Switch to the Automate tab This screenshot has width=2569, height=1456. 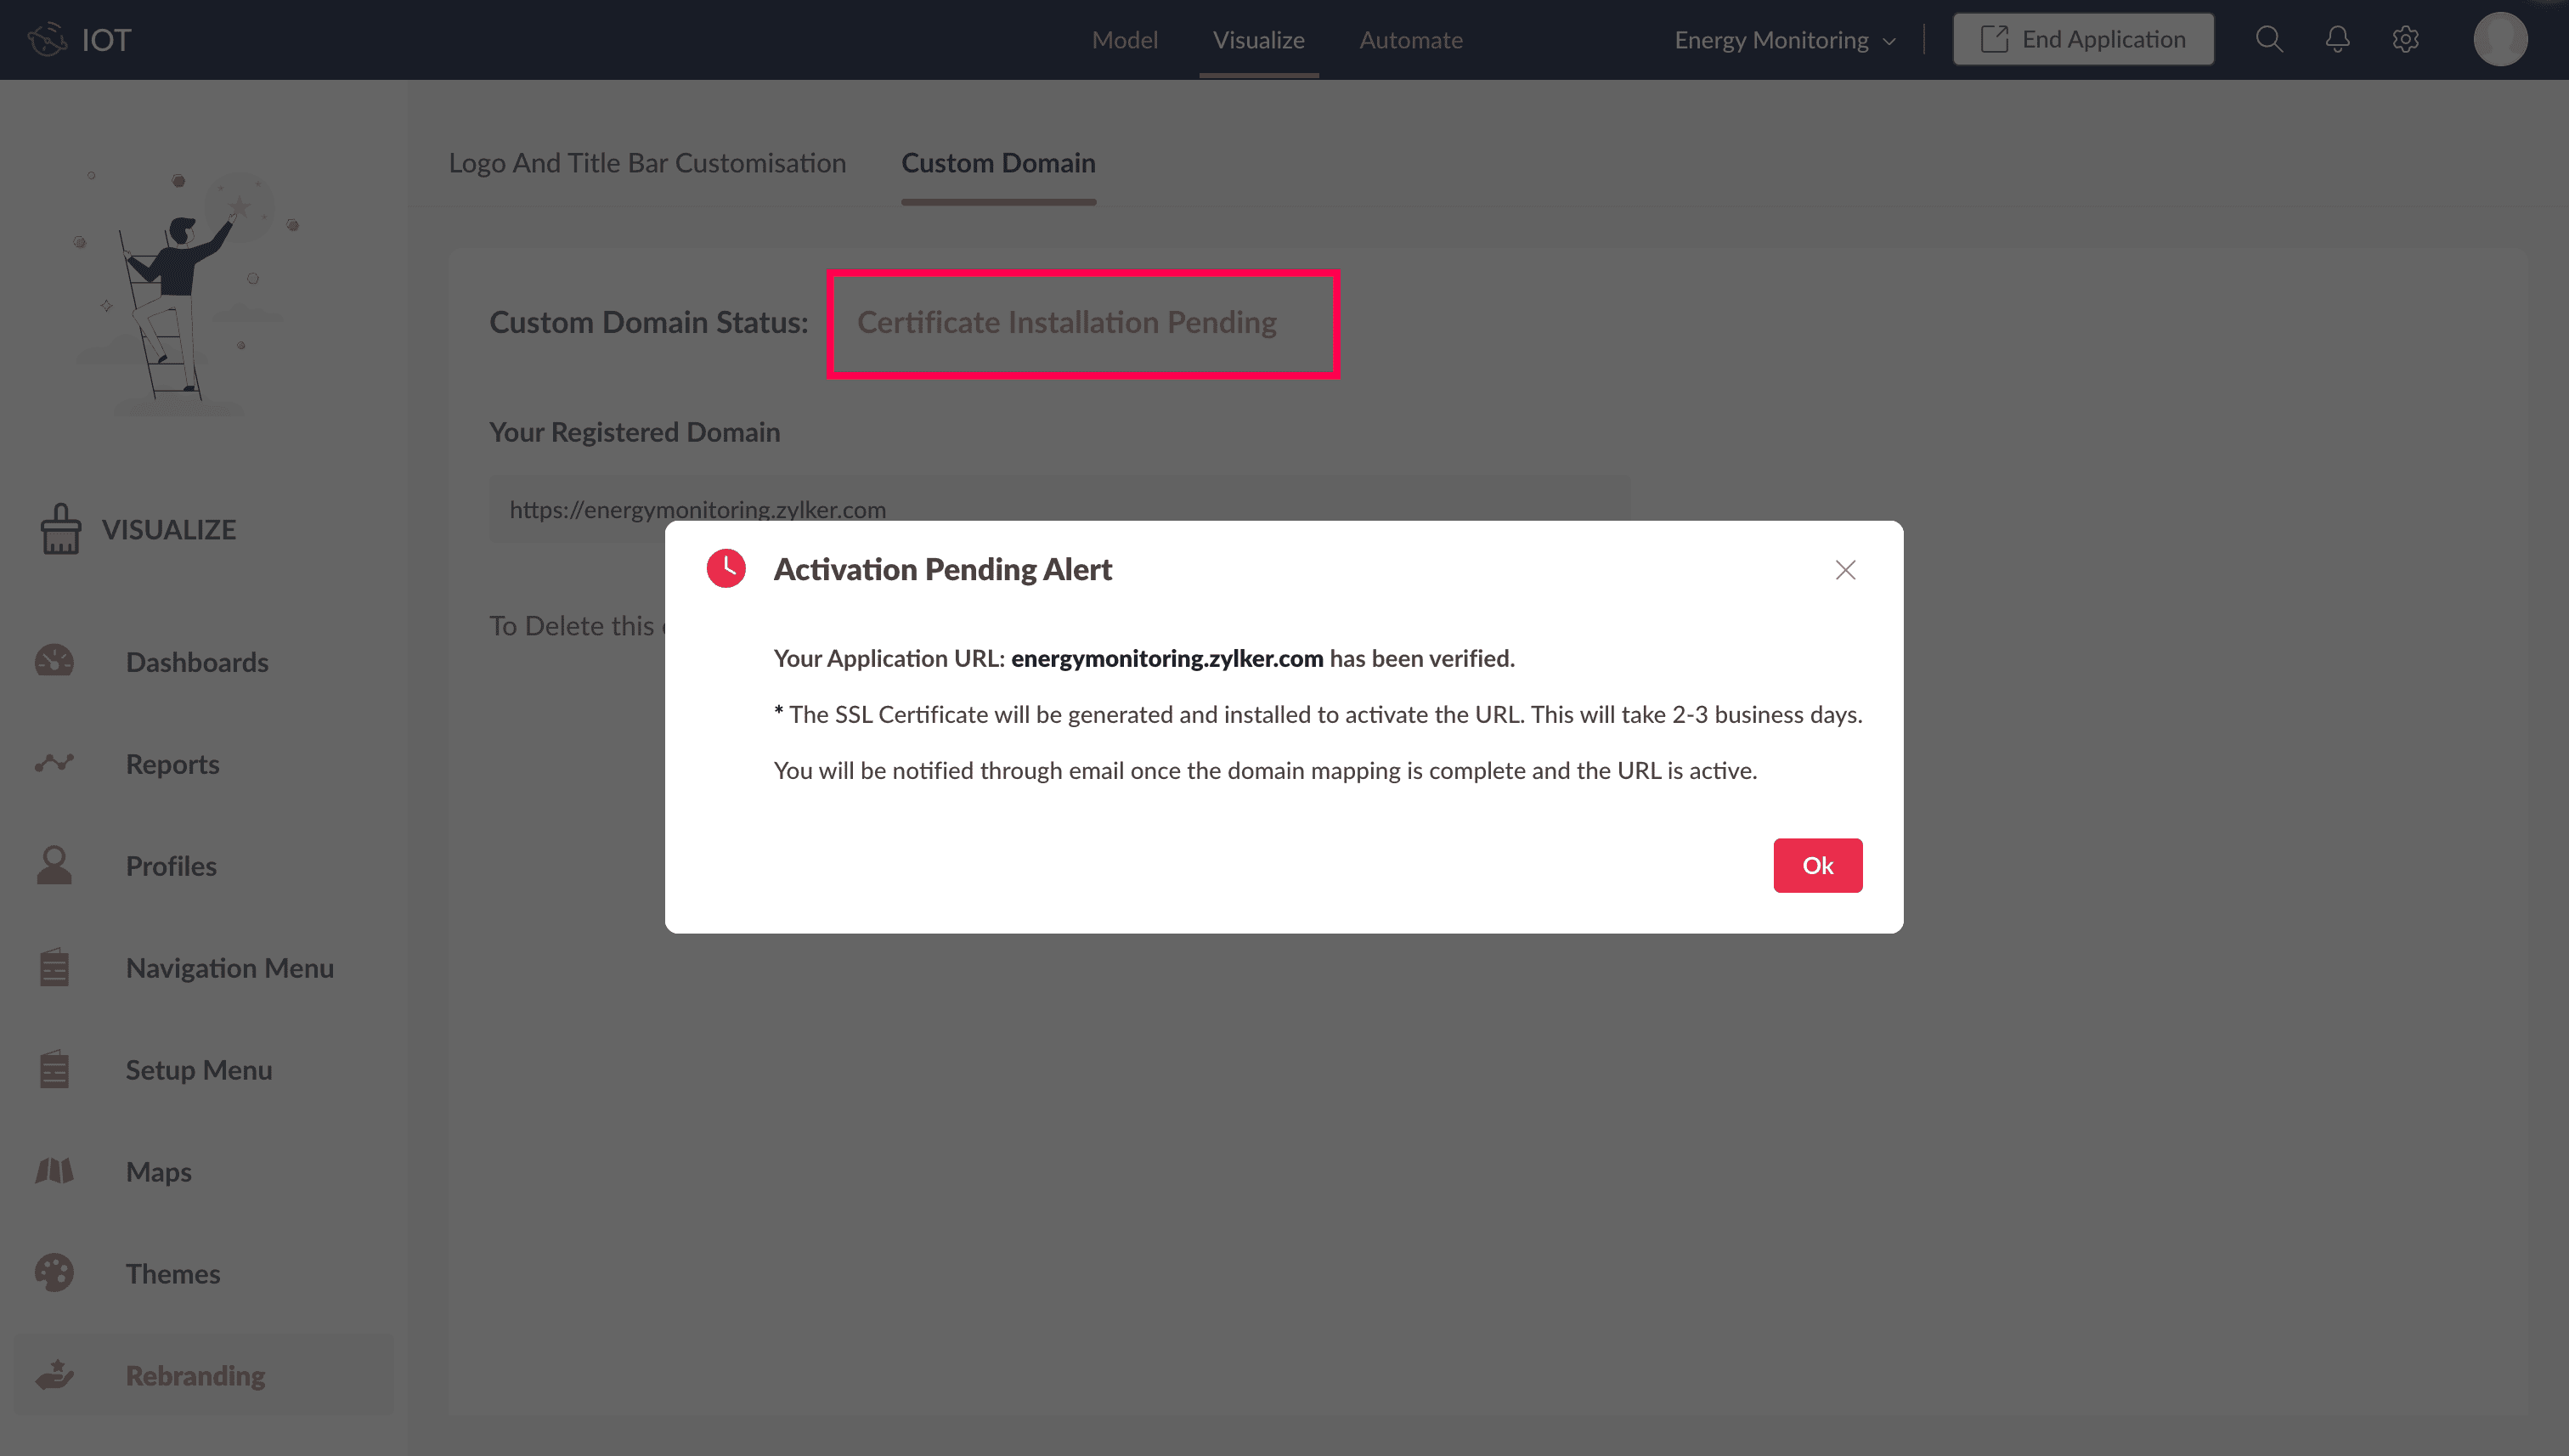pos(1410,40)
